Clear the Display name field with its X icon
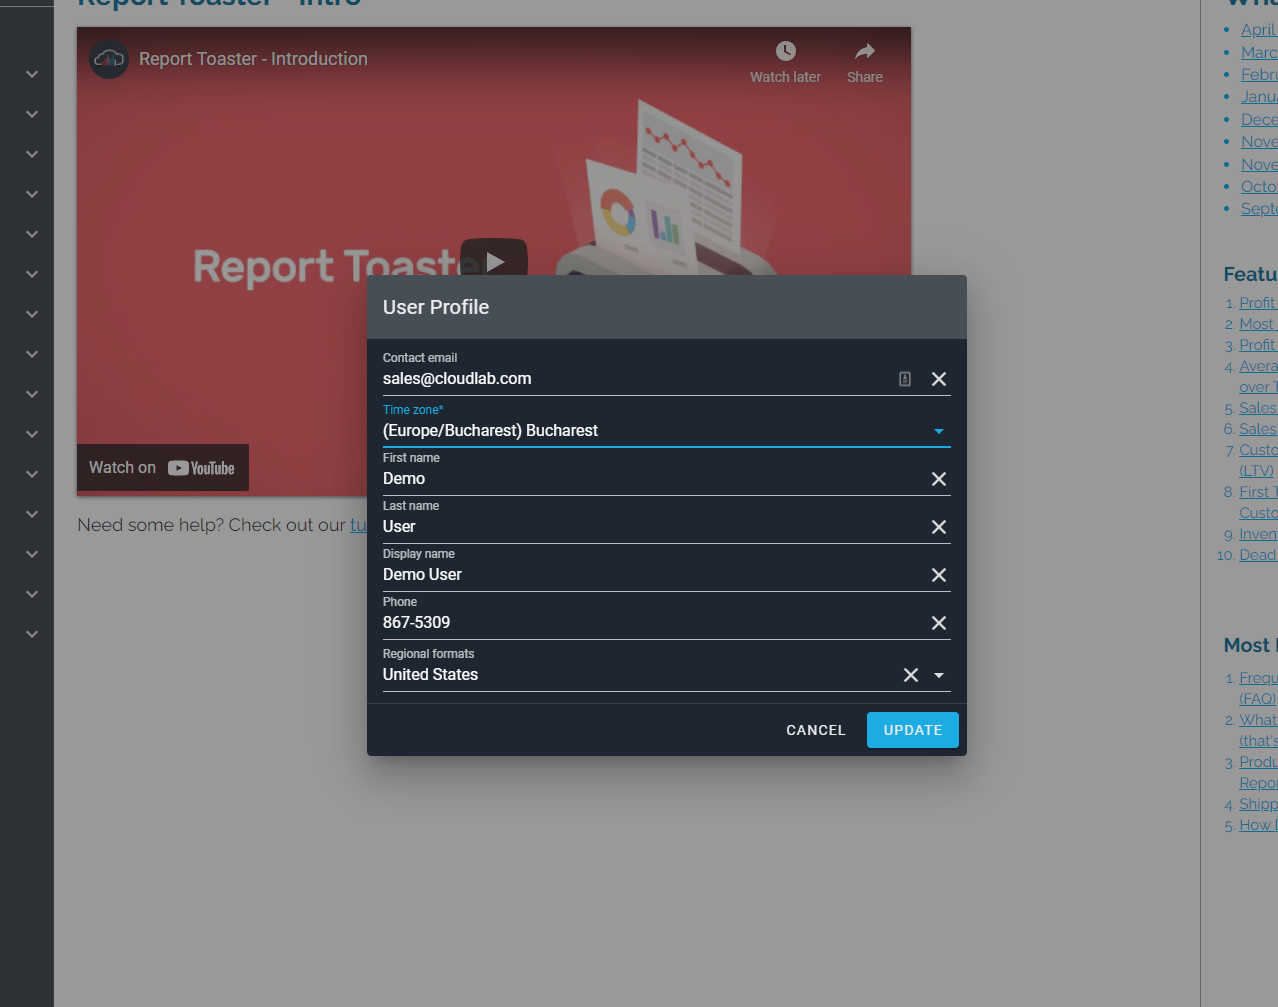 938,574
